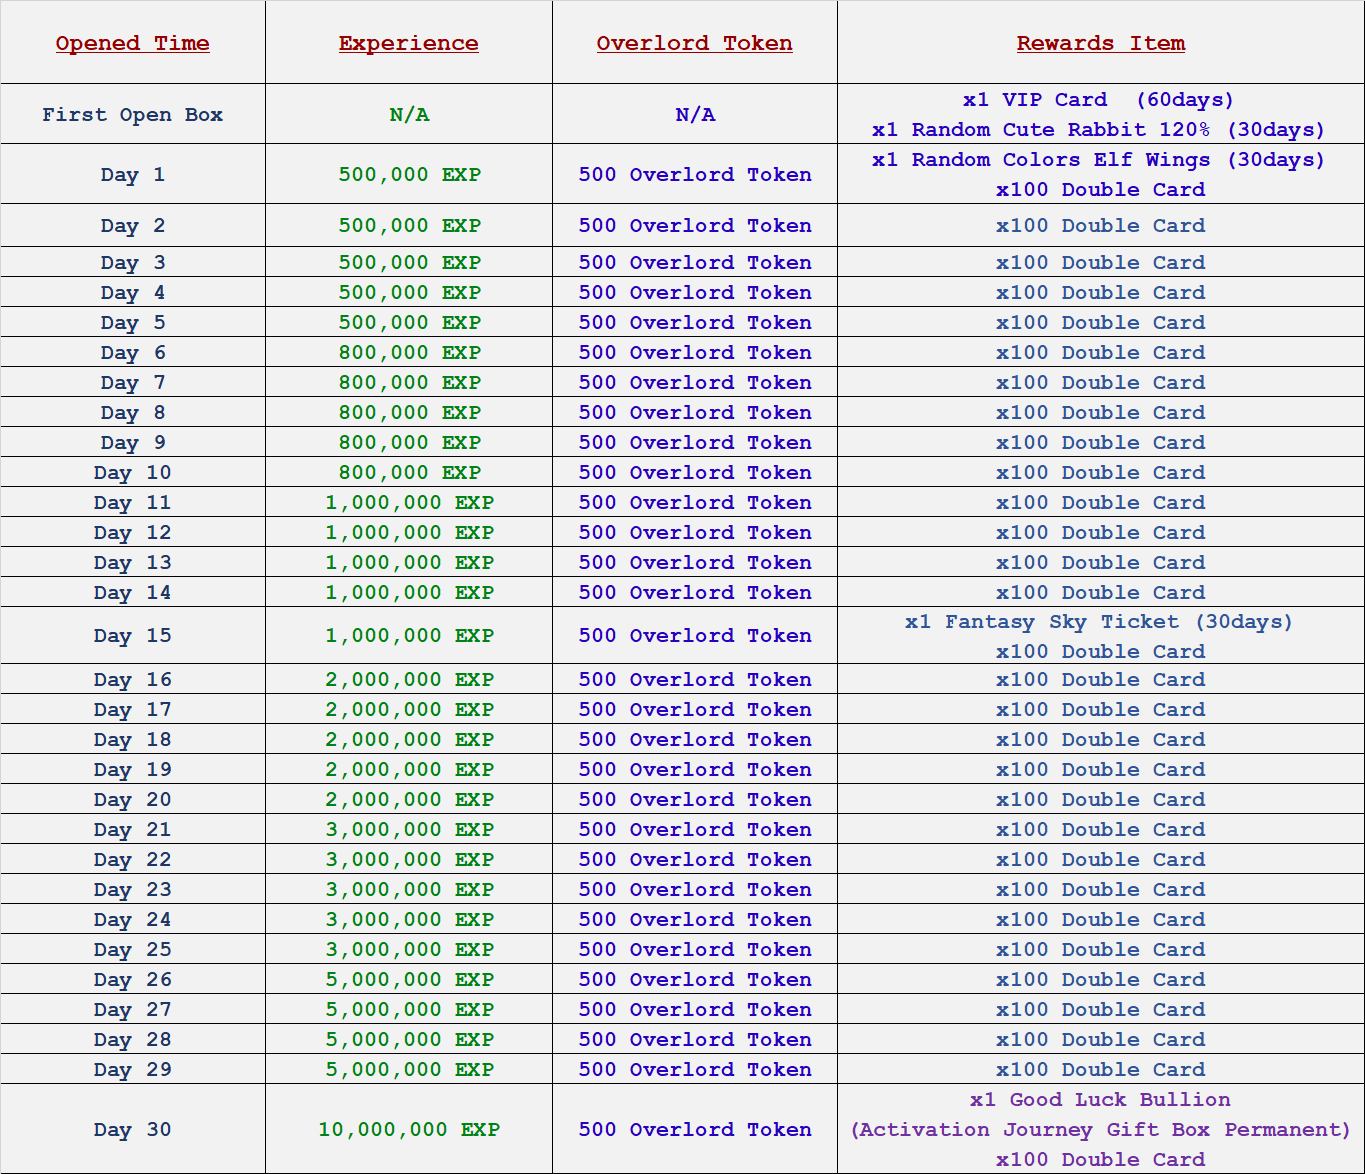The height and width of the screenshot is (1174, 1365).
Task: Select the green N/A Experience cell
Action: [x=409, y=115]
